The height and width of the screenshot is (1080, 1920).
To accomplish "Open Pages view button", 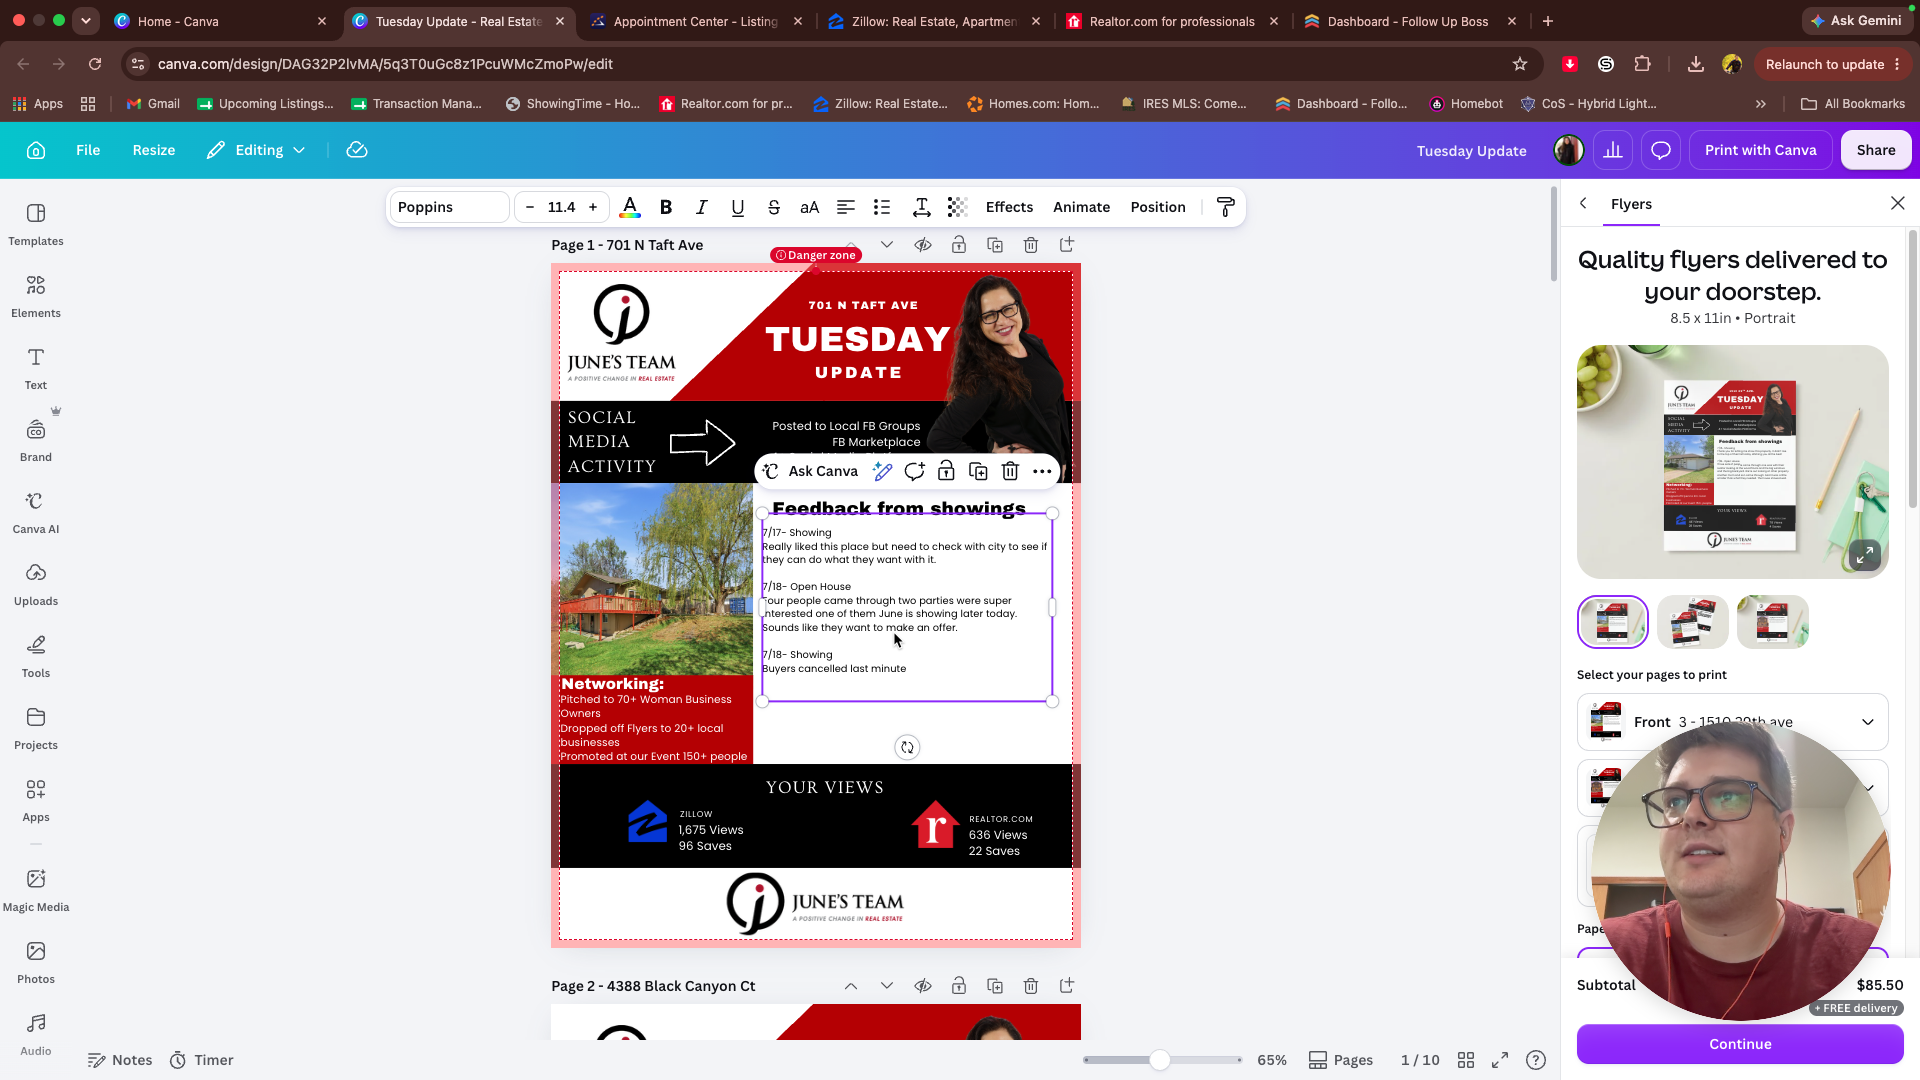I will [1341, 1060].
